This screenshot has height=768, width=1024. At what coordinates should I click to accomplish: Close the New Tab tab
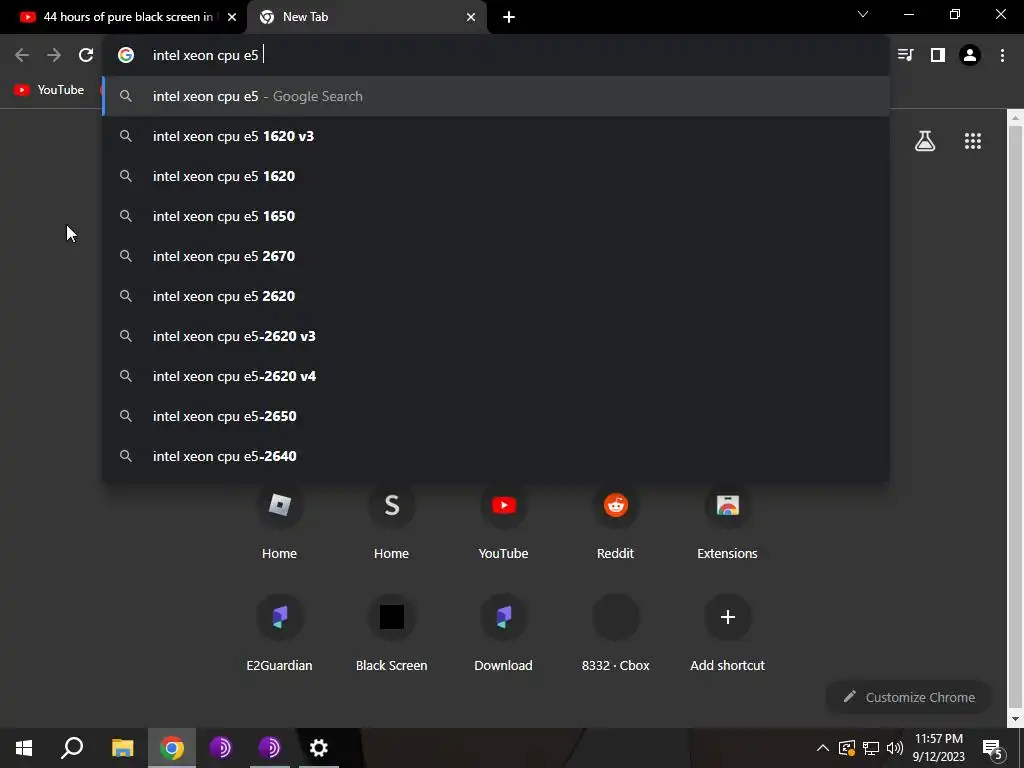[471, 18]
